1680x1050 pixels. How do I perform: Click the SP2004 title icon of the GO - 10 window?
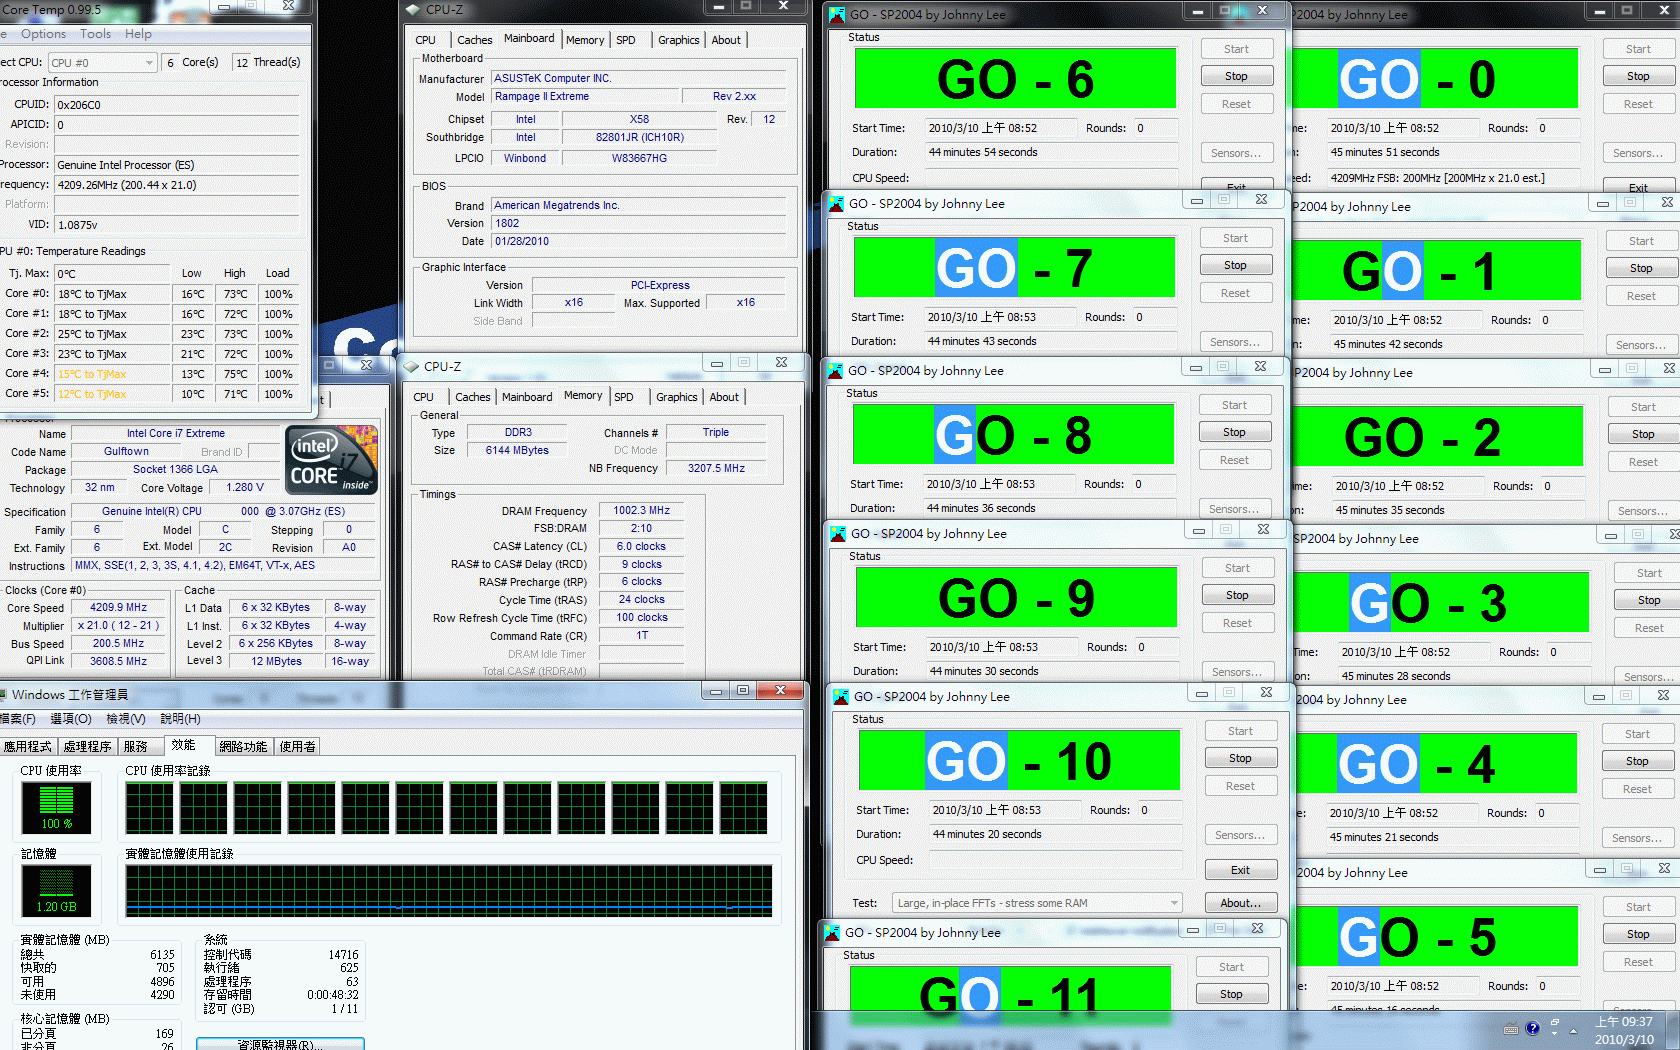pyautogui.click(x=841, y=697)
